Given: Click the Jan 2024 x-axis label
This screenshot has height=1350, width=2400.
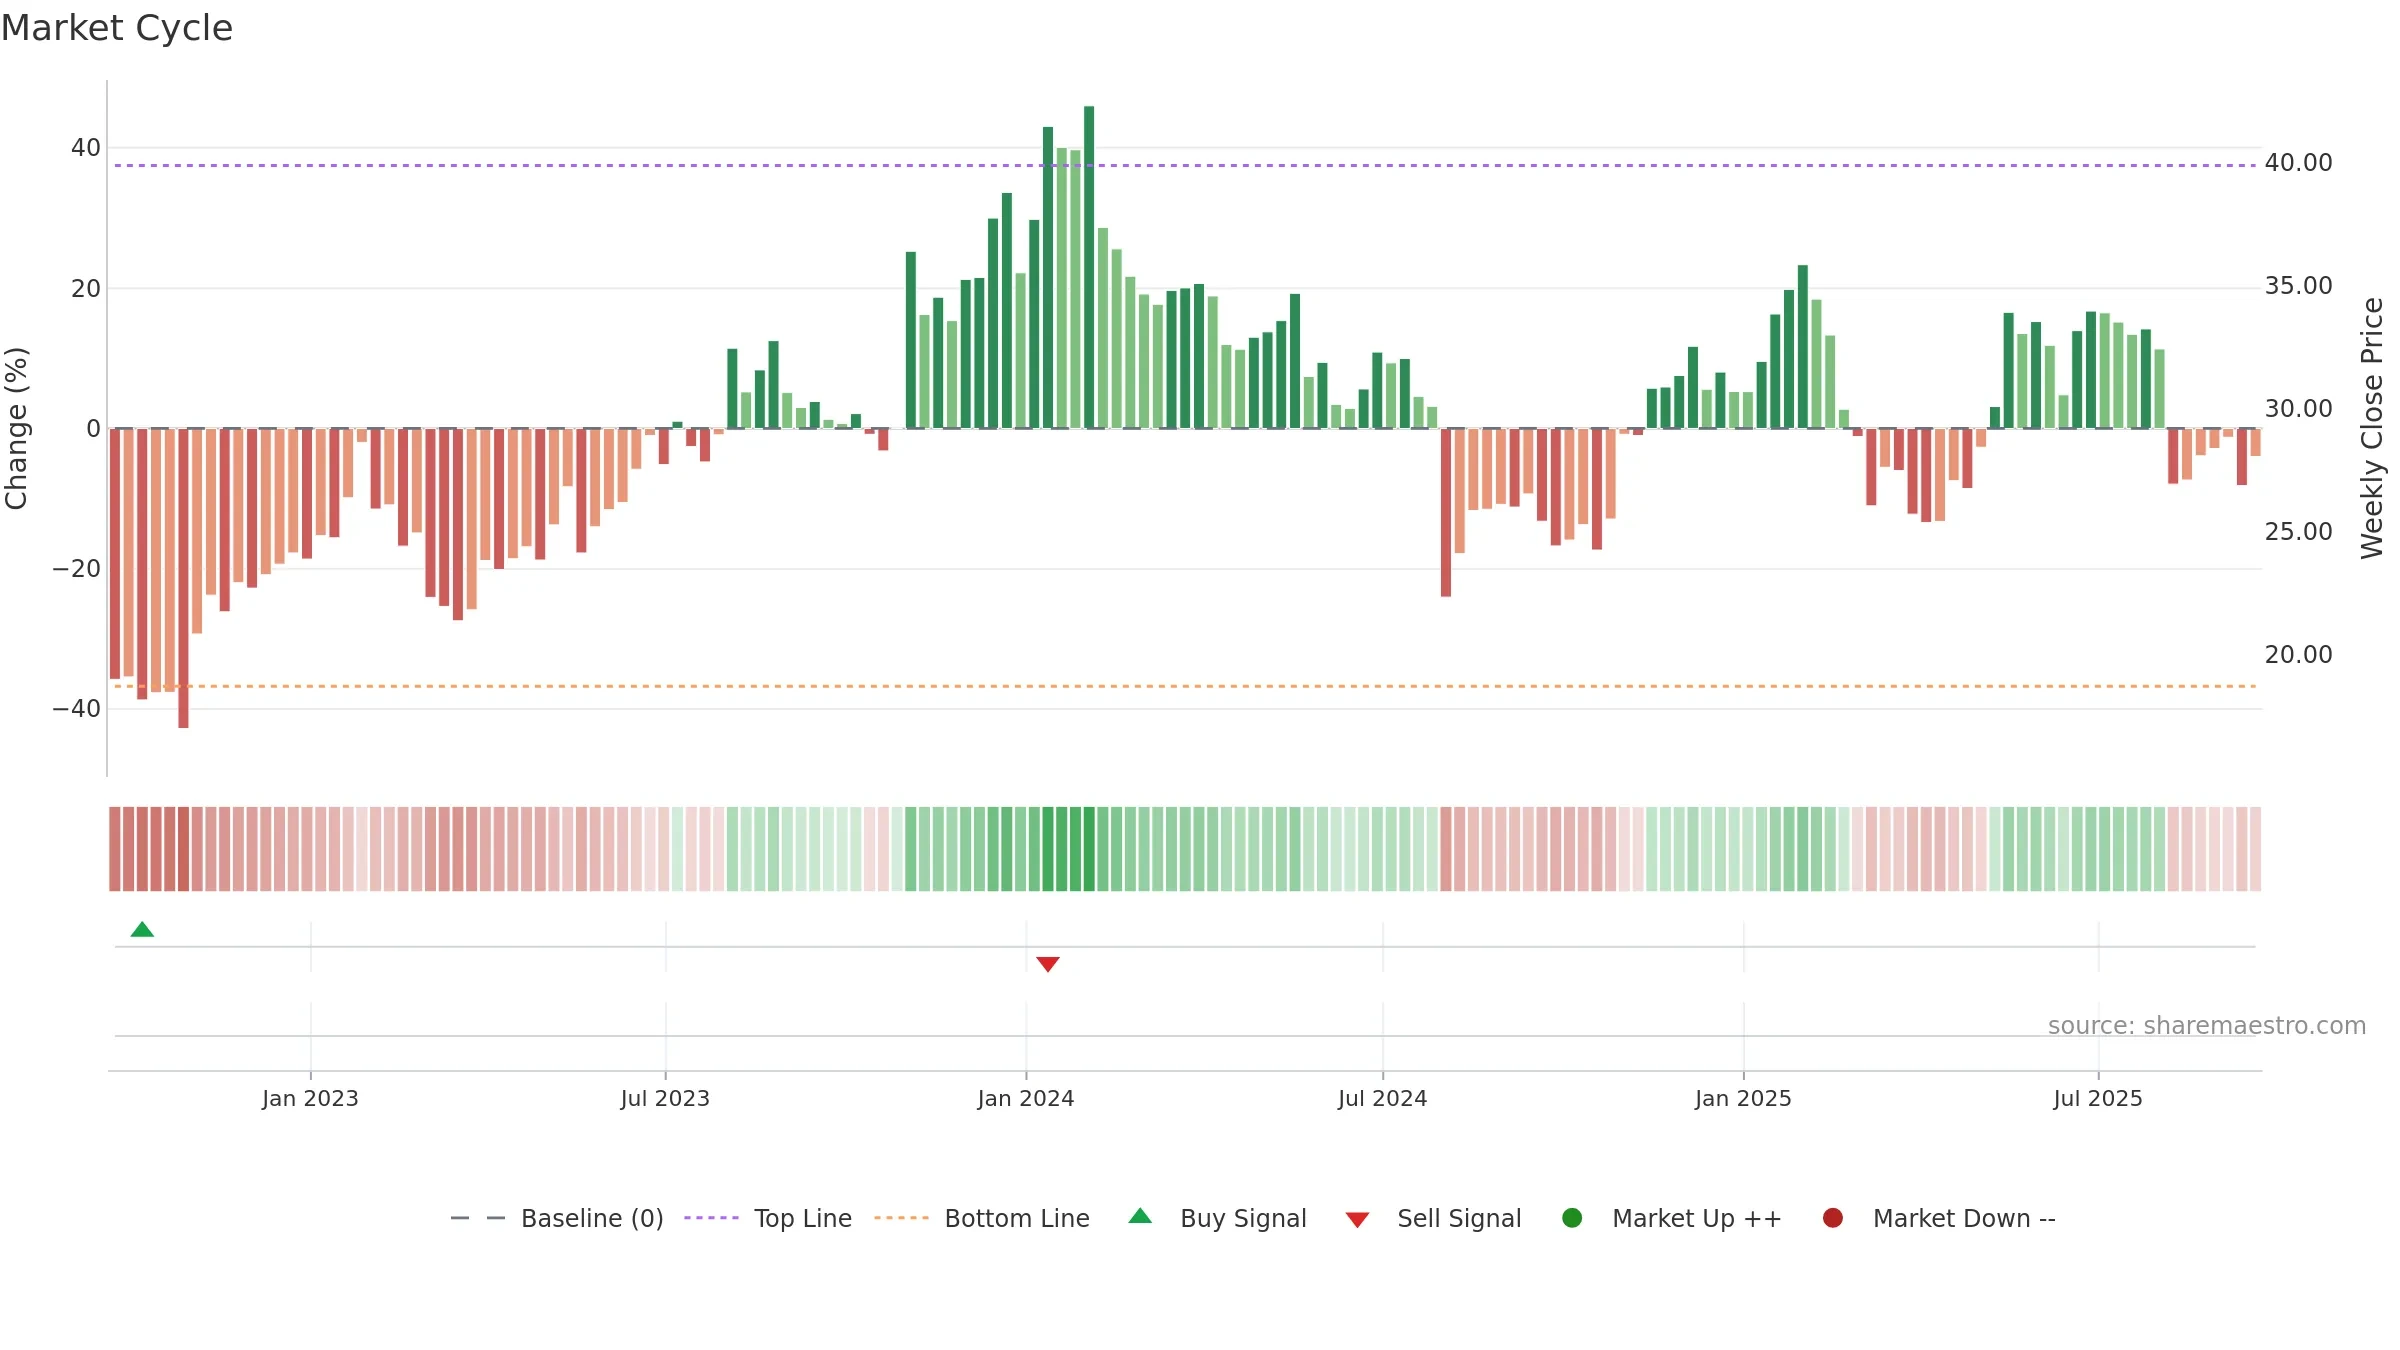Looking at the screenshot, I should (x=1026, y=1098).
